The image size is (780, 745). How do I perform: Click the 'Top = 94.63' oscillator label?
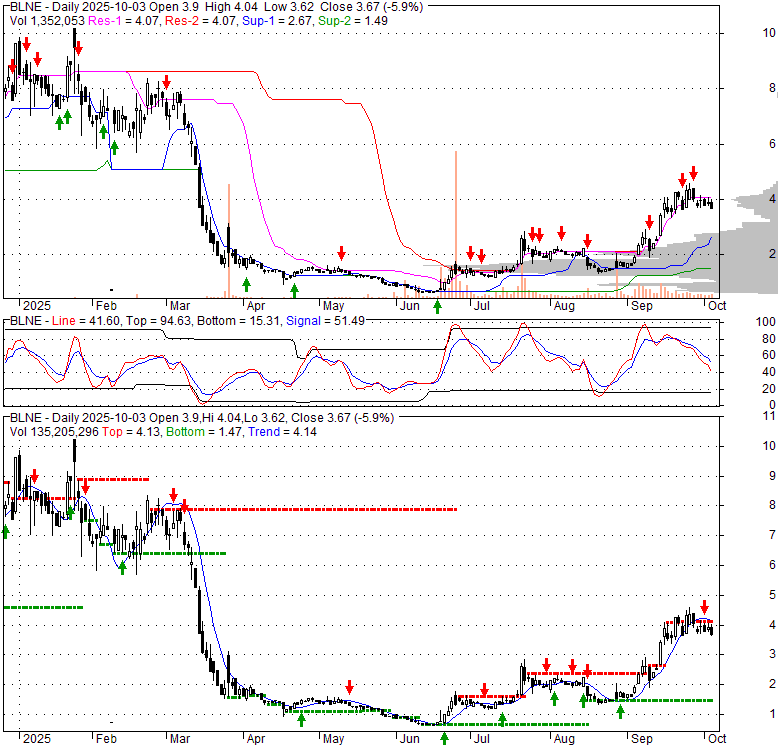coord(158,321)
